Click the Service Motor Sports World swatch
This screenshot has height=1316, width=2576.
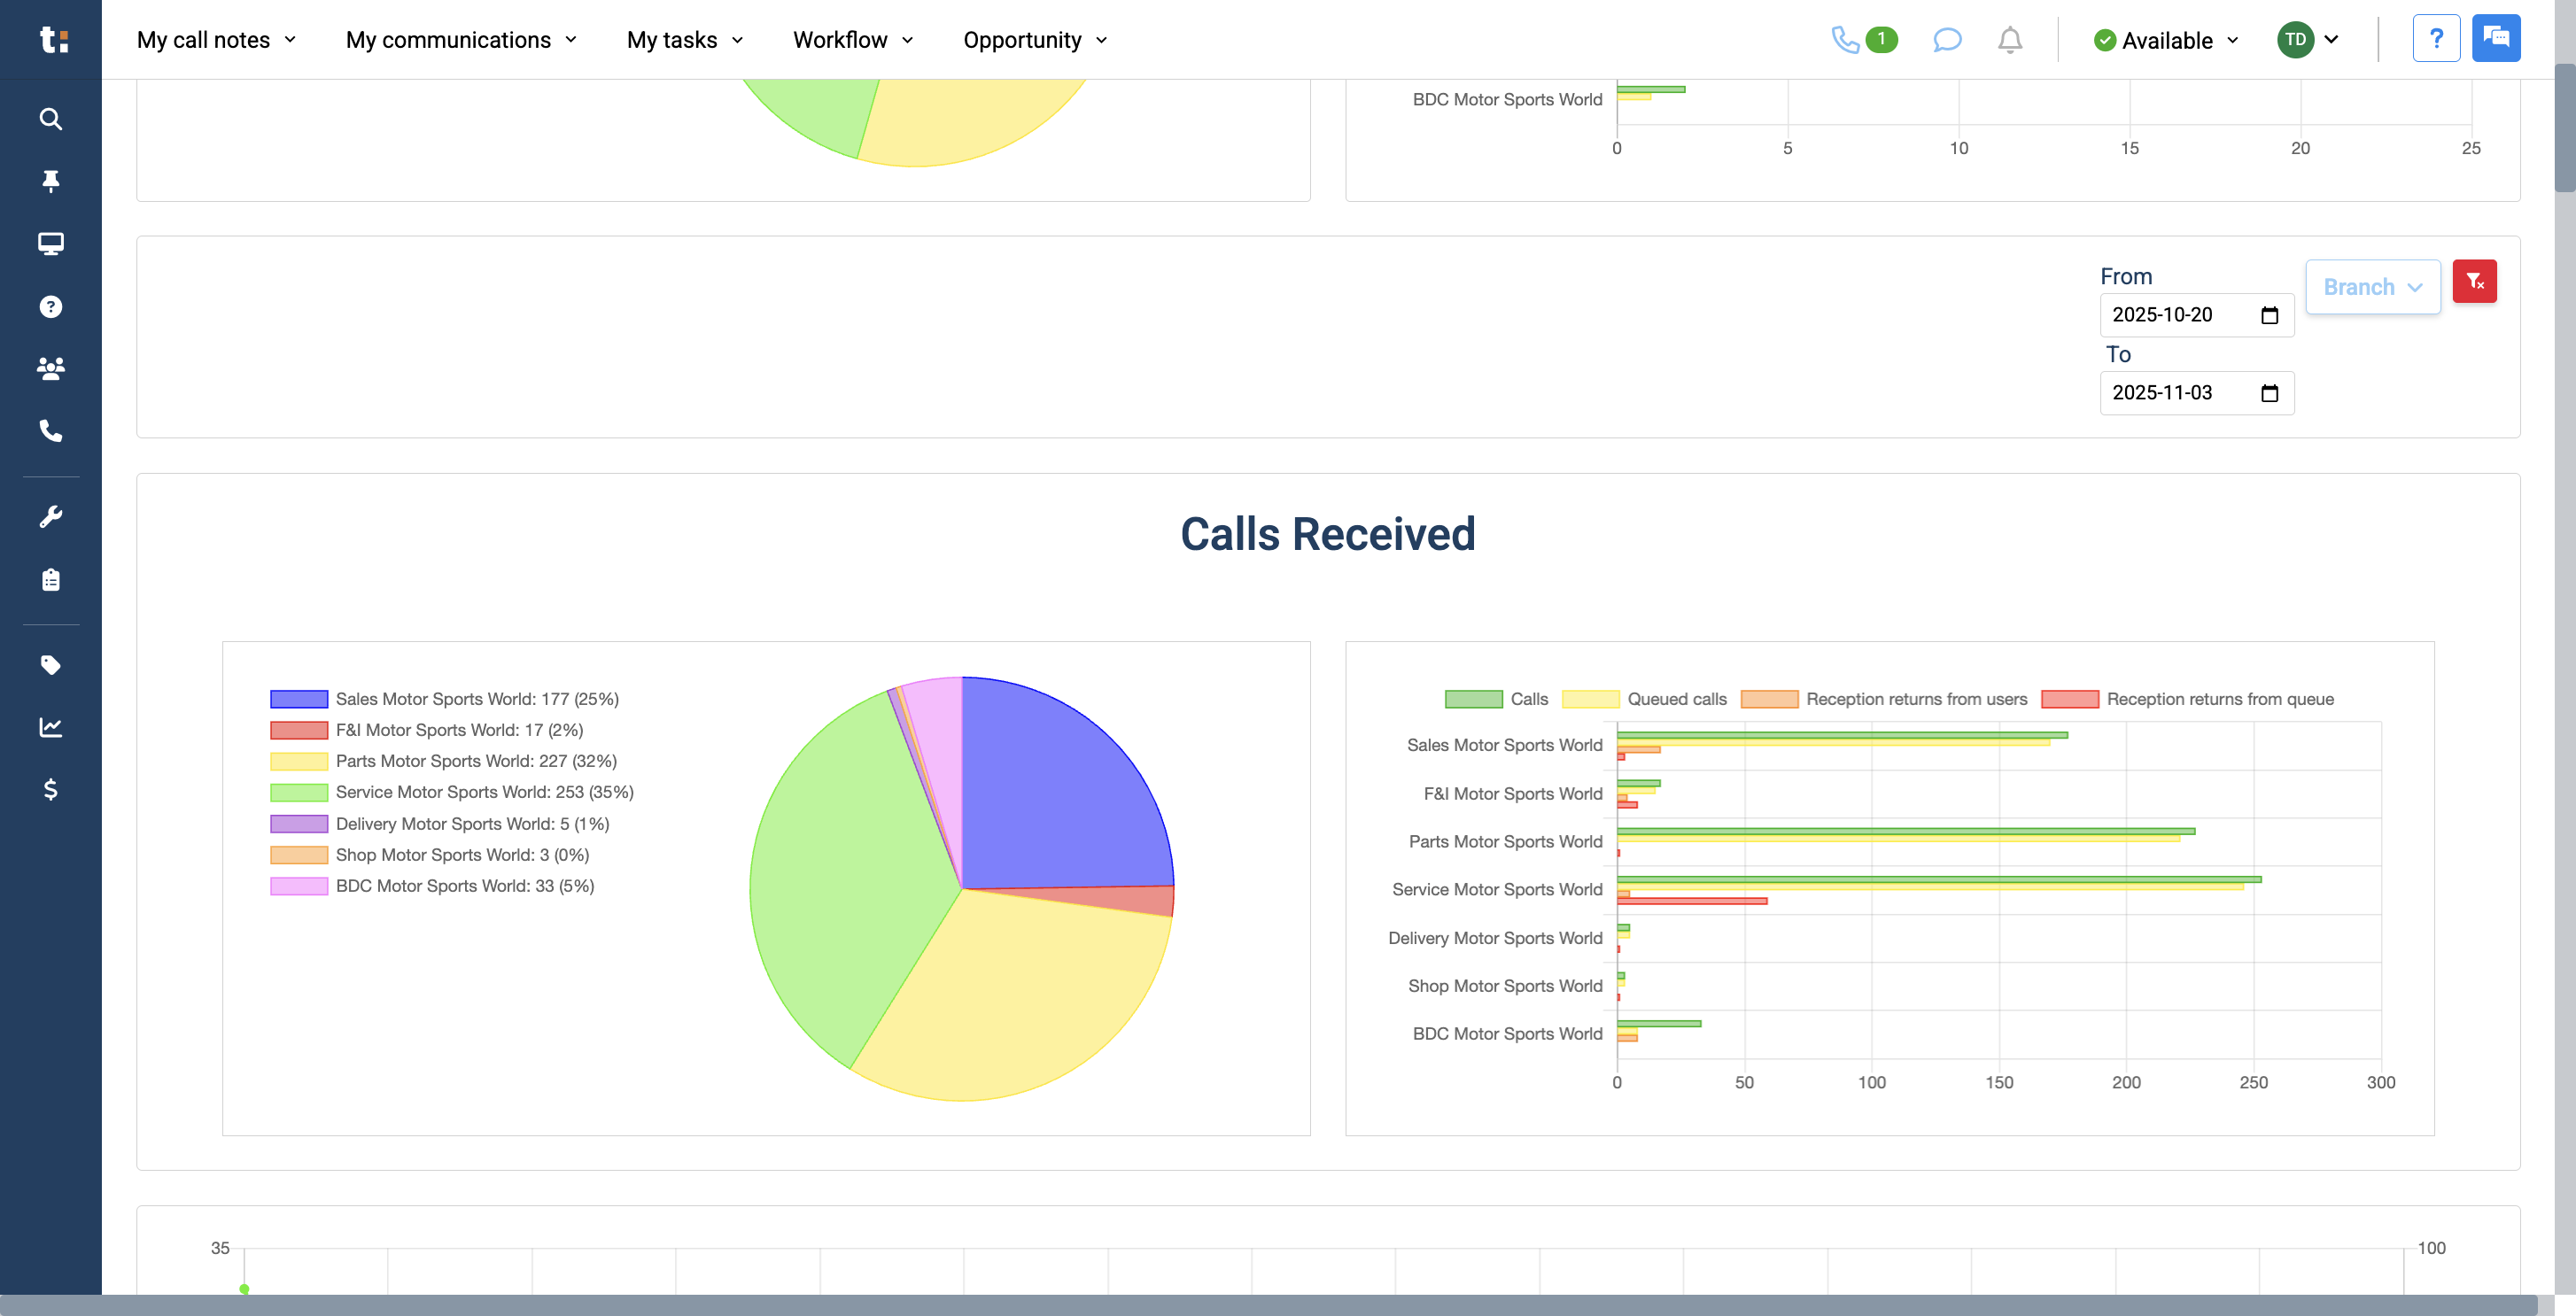coord(299,792)
